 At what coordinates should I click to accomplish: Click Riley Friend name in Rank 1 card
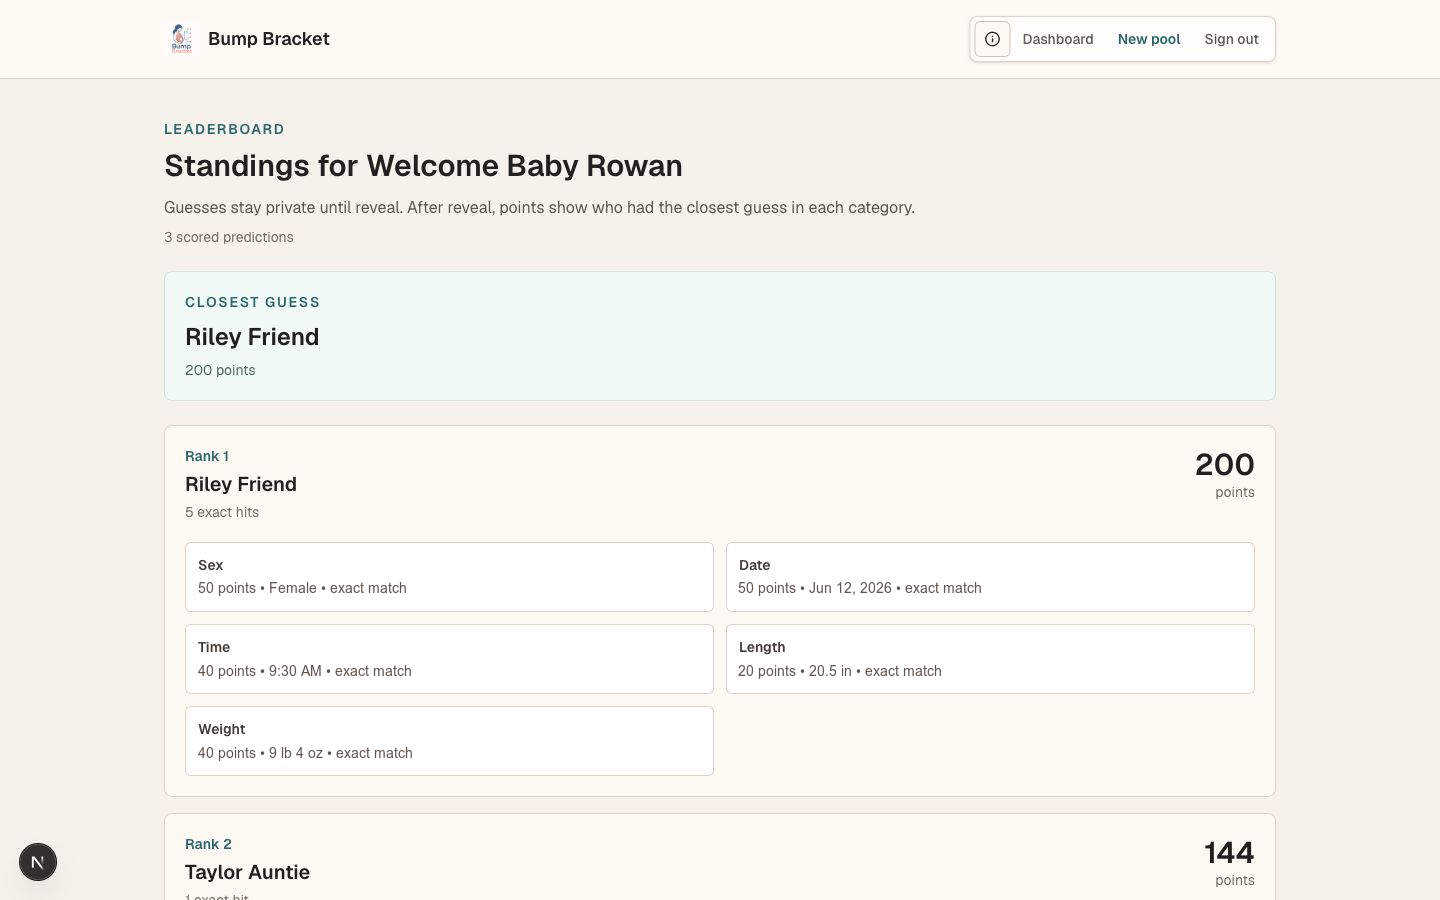click(241, 484)
